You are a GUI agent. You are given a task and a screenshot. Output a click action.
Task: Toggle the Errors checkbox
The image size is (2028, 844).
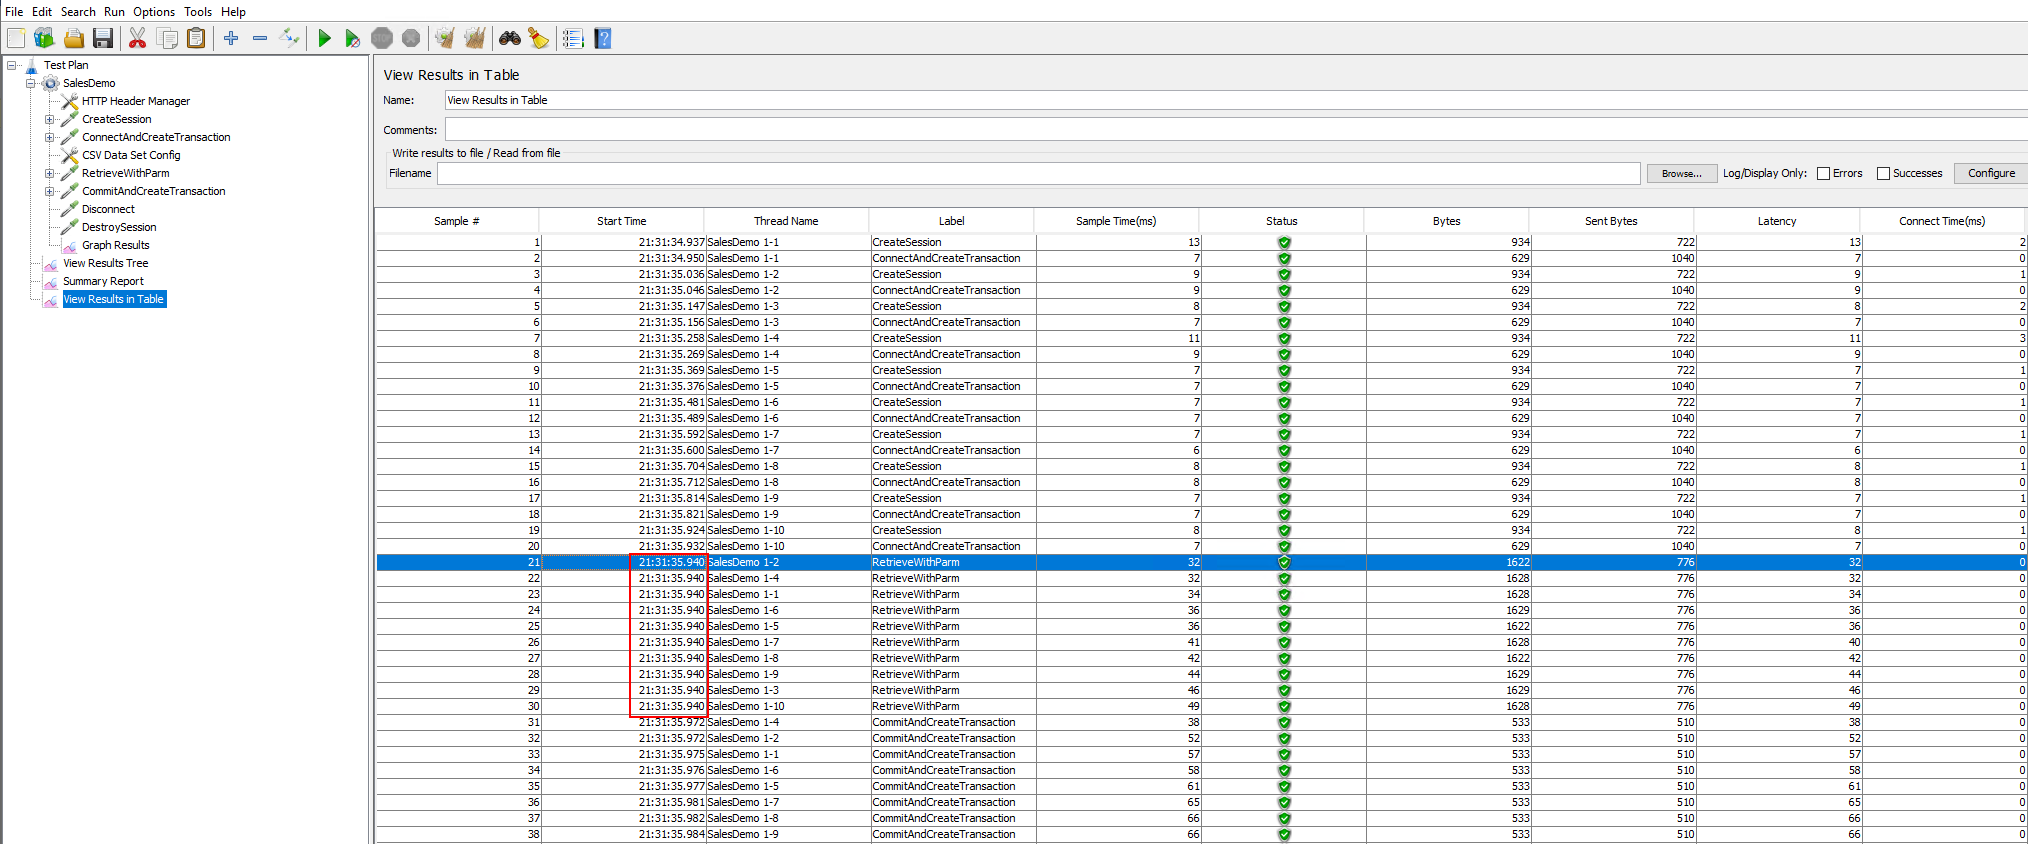coord(1823,173)
